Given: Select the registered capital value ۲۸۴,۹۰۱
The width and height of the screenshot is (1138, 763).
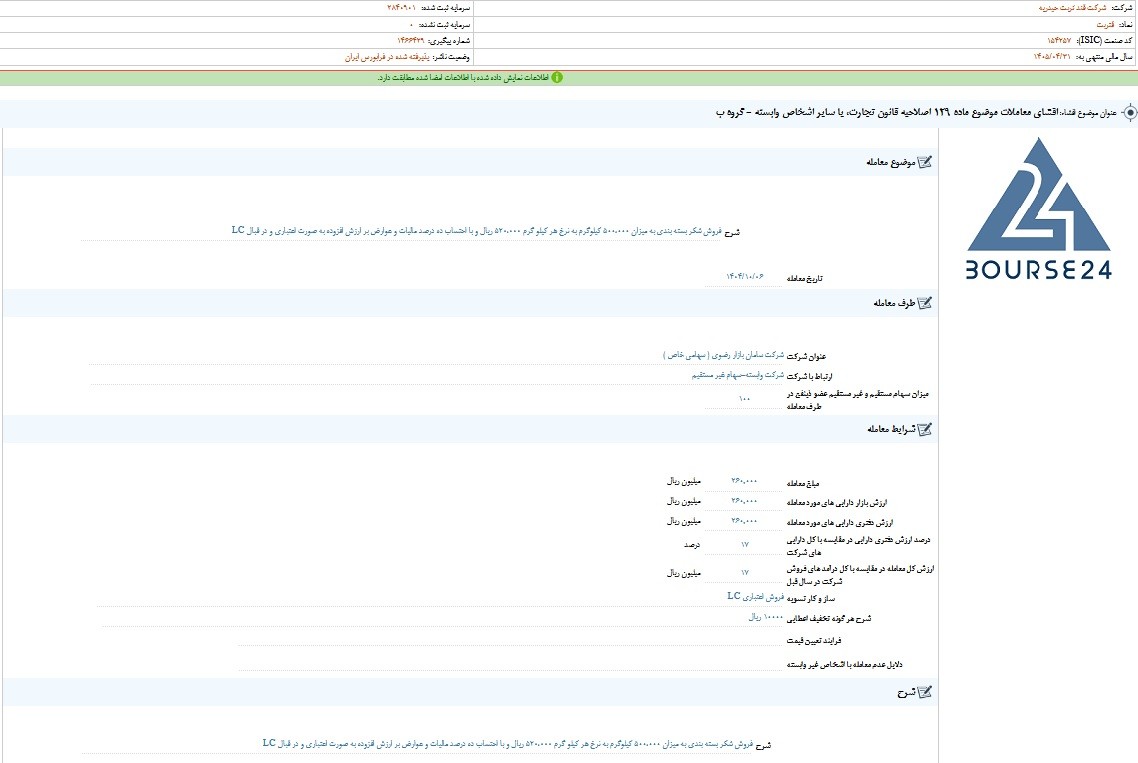Looking at the screenshot, I should (401, 8).
